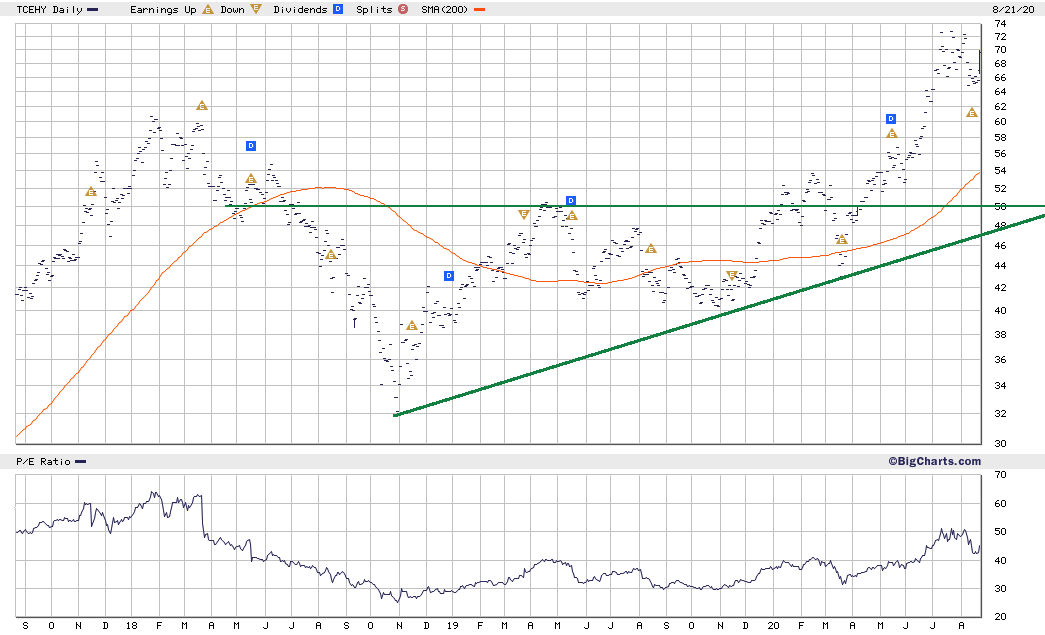Click the P/E Ratio panel label

click(43, 461)
